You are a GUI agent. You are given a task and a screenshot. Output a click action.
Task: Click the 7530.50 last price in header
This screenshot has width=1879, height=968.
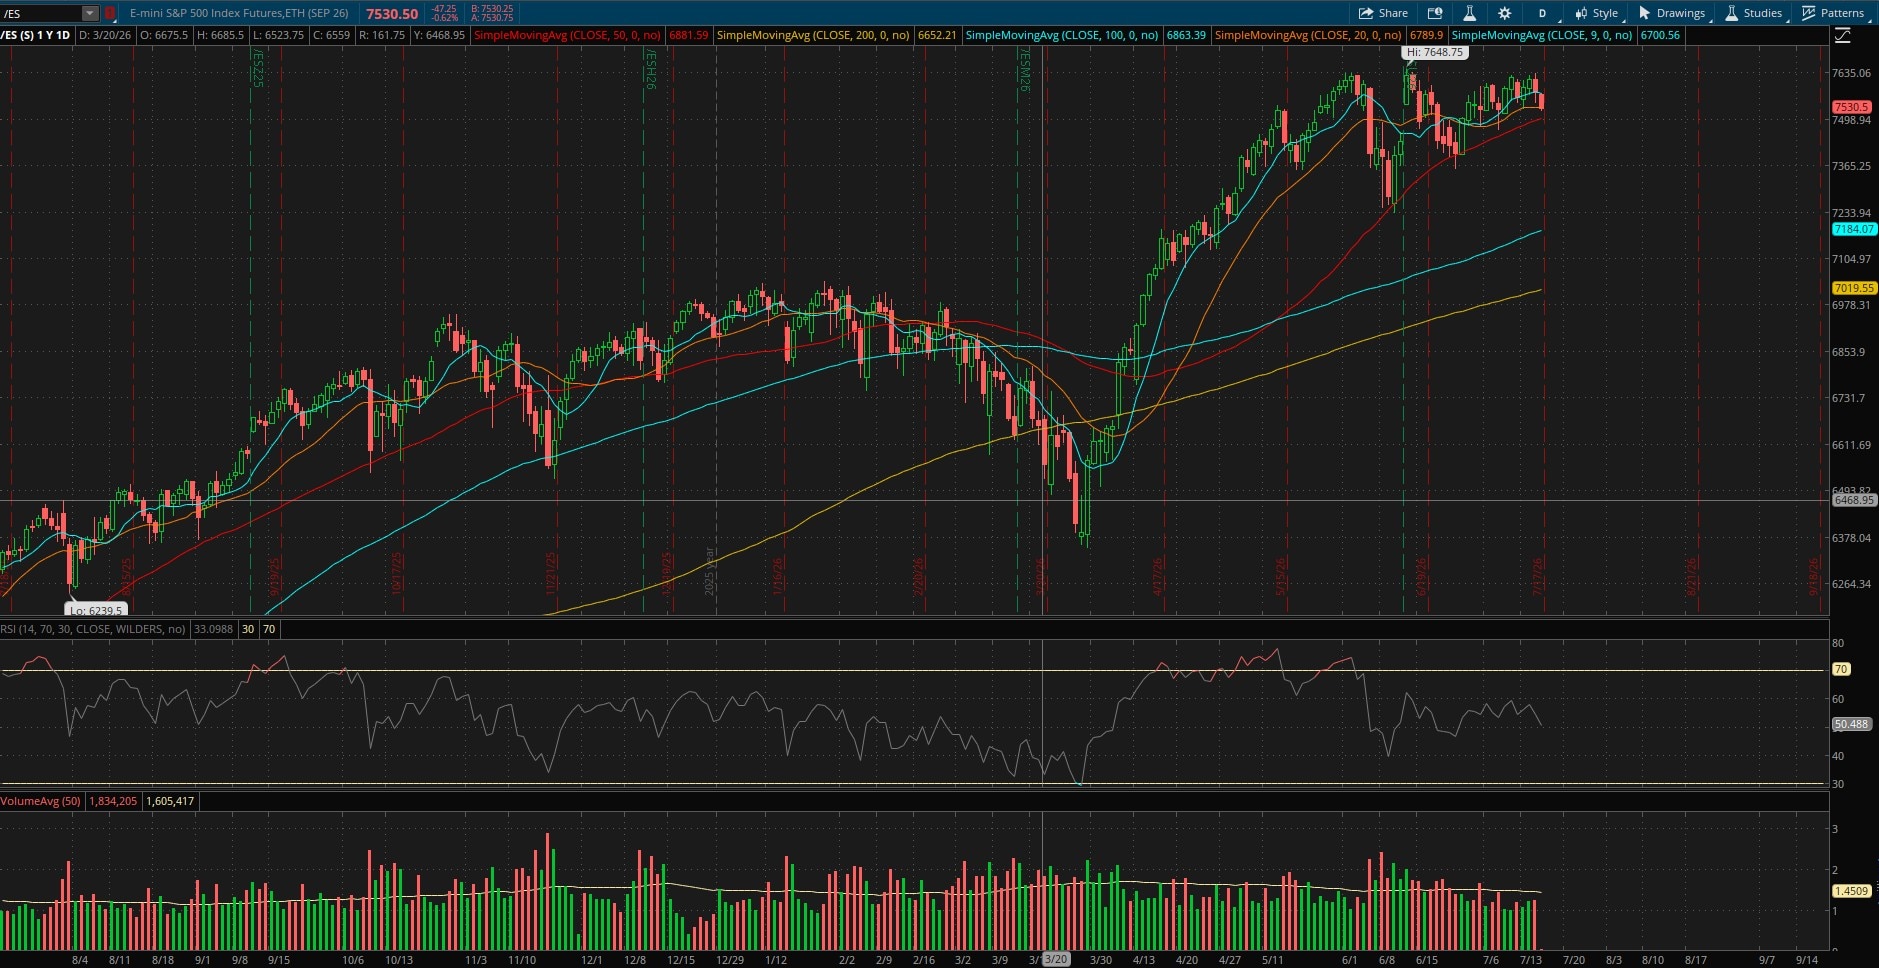pyautogui.click(x=392, y=13)
